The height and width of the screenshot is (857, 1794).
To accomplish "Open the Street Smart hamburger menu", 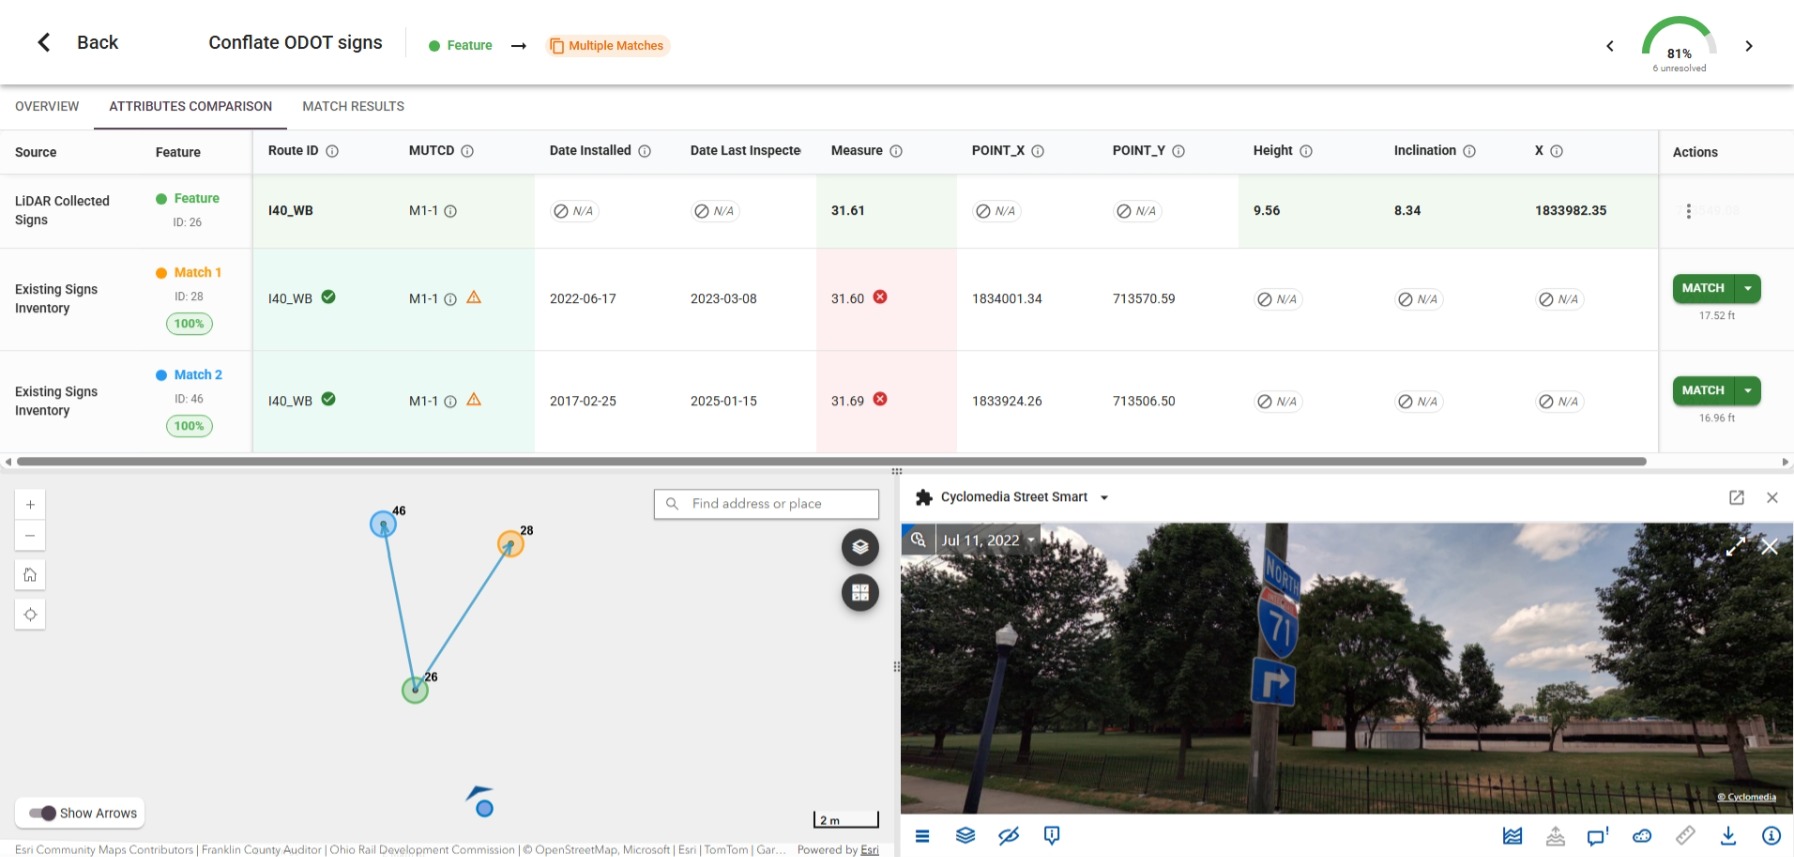I will 922,836.
